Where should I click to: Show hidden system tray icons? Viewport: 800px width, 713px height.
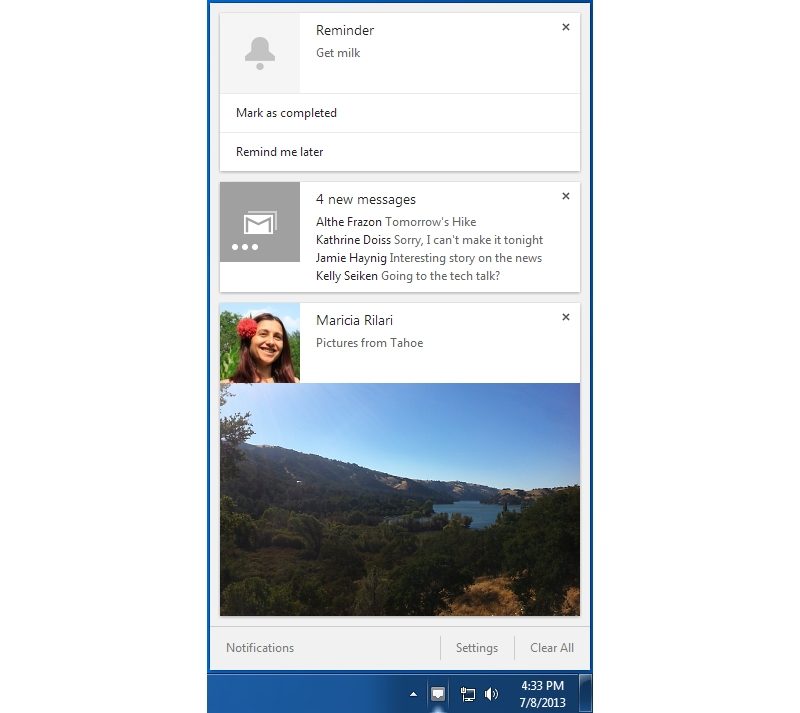(413, 693)
